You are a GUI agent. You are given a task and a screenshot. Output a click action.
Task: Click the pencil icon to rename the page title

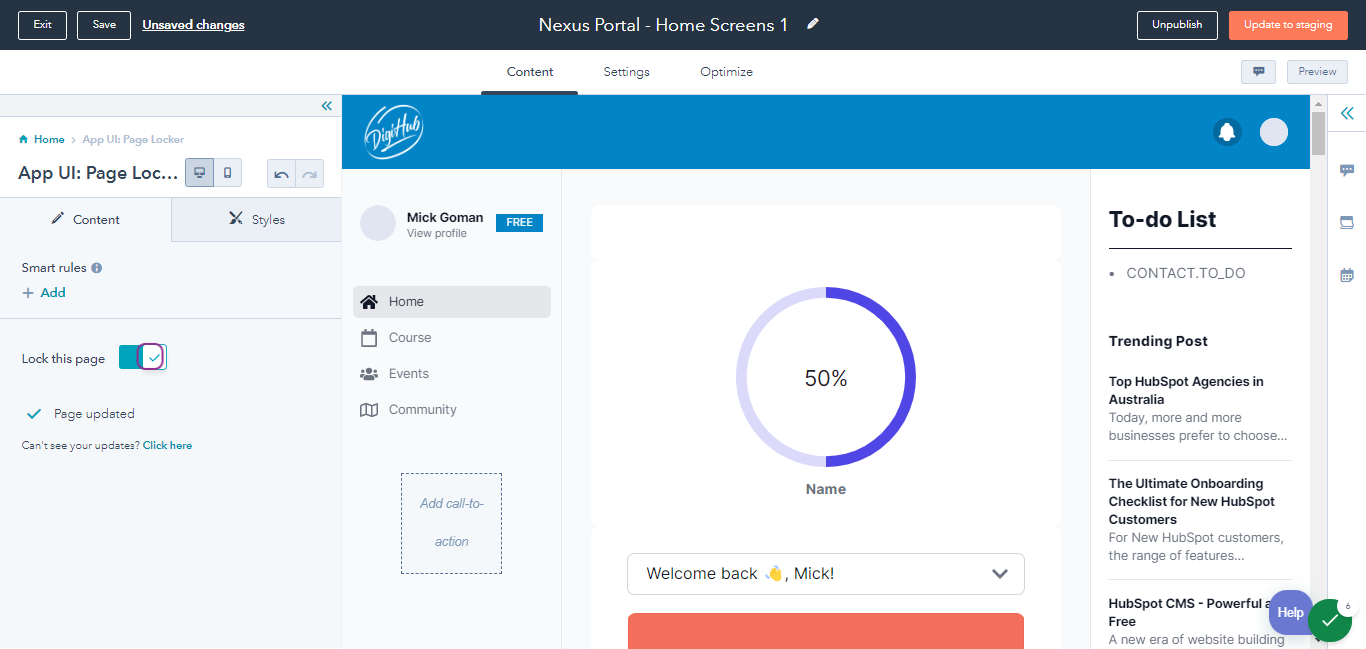pos(813,24)
